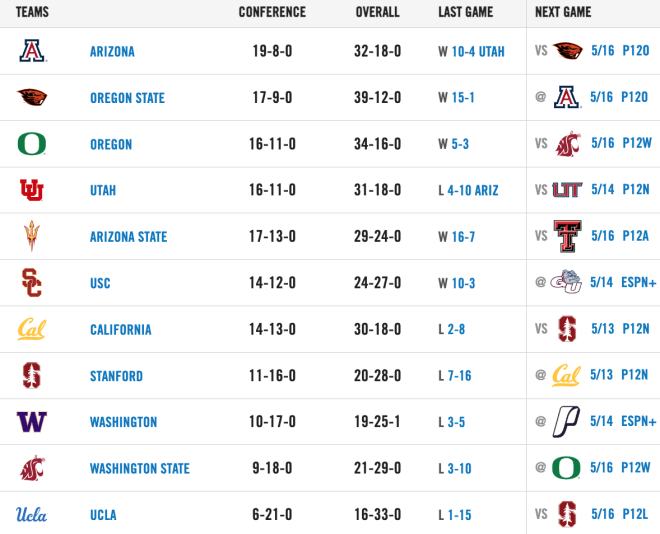This screenshot has height=534, width=660.
Task: Click the Cal logo in teams column
Action: click(32, 329)
